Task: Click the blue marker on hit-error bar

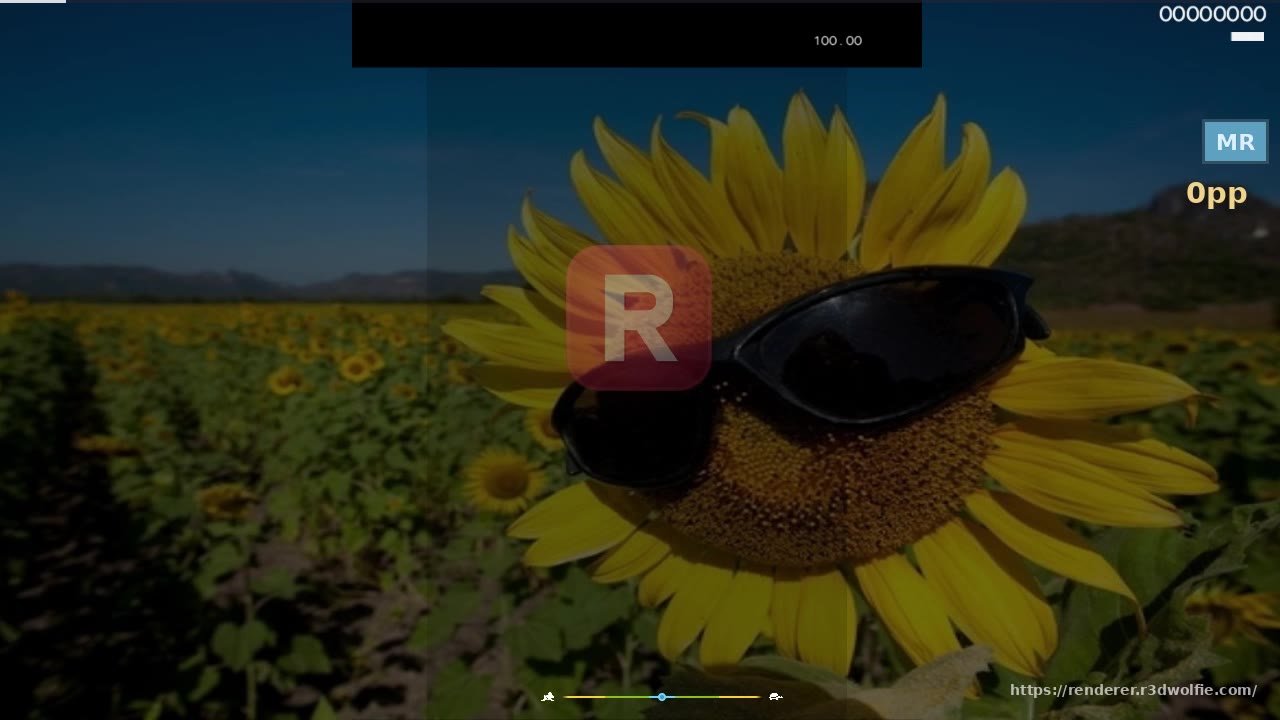Action: [x=661, y=696]
